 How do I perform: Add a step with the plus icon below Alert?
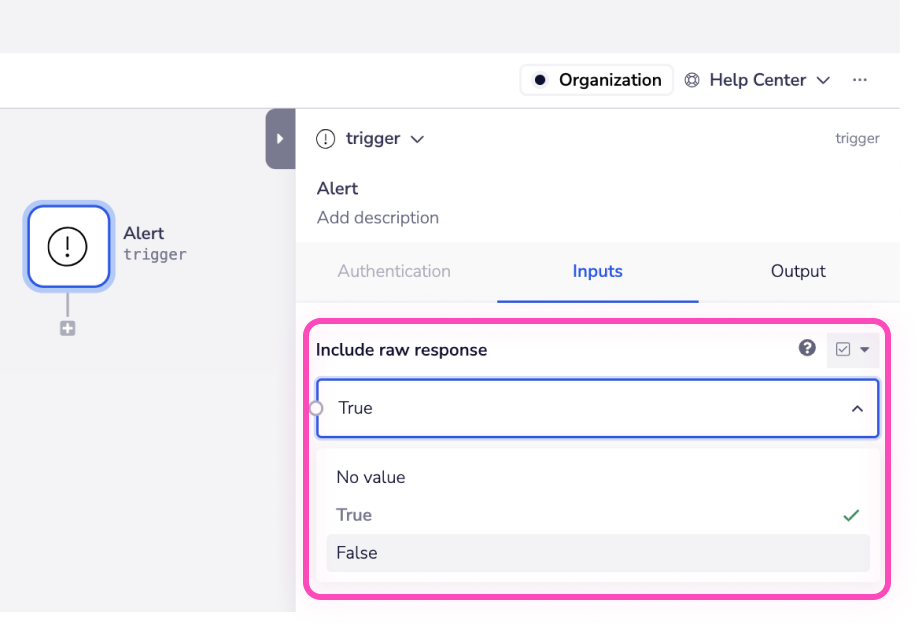(x=67, y=328)
